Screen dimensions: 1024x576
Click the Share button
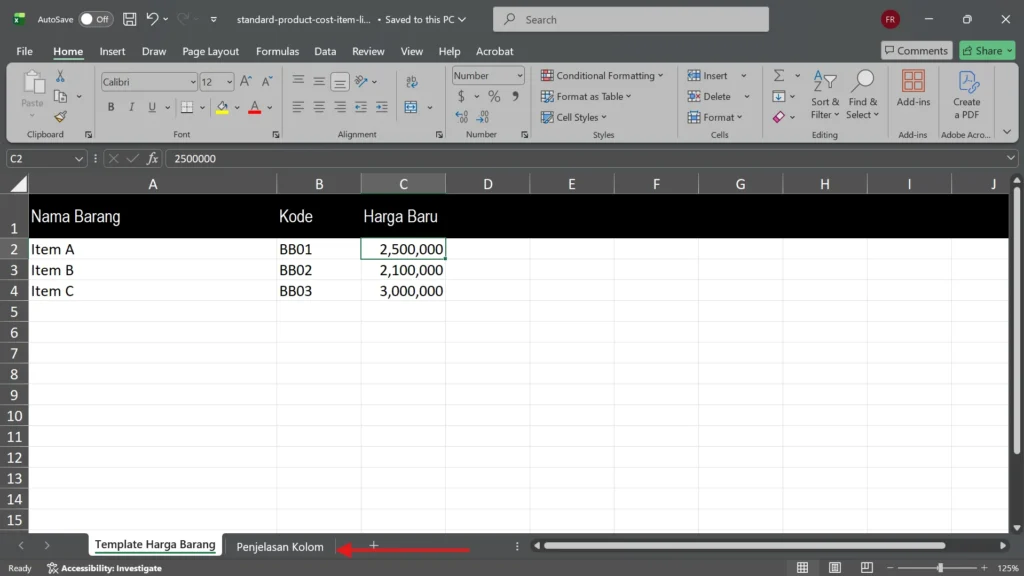[986, 50]
